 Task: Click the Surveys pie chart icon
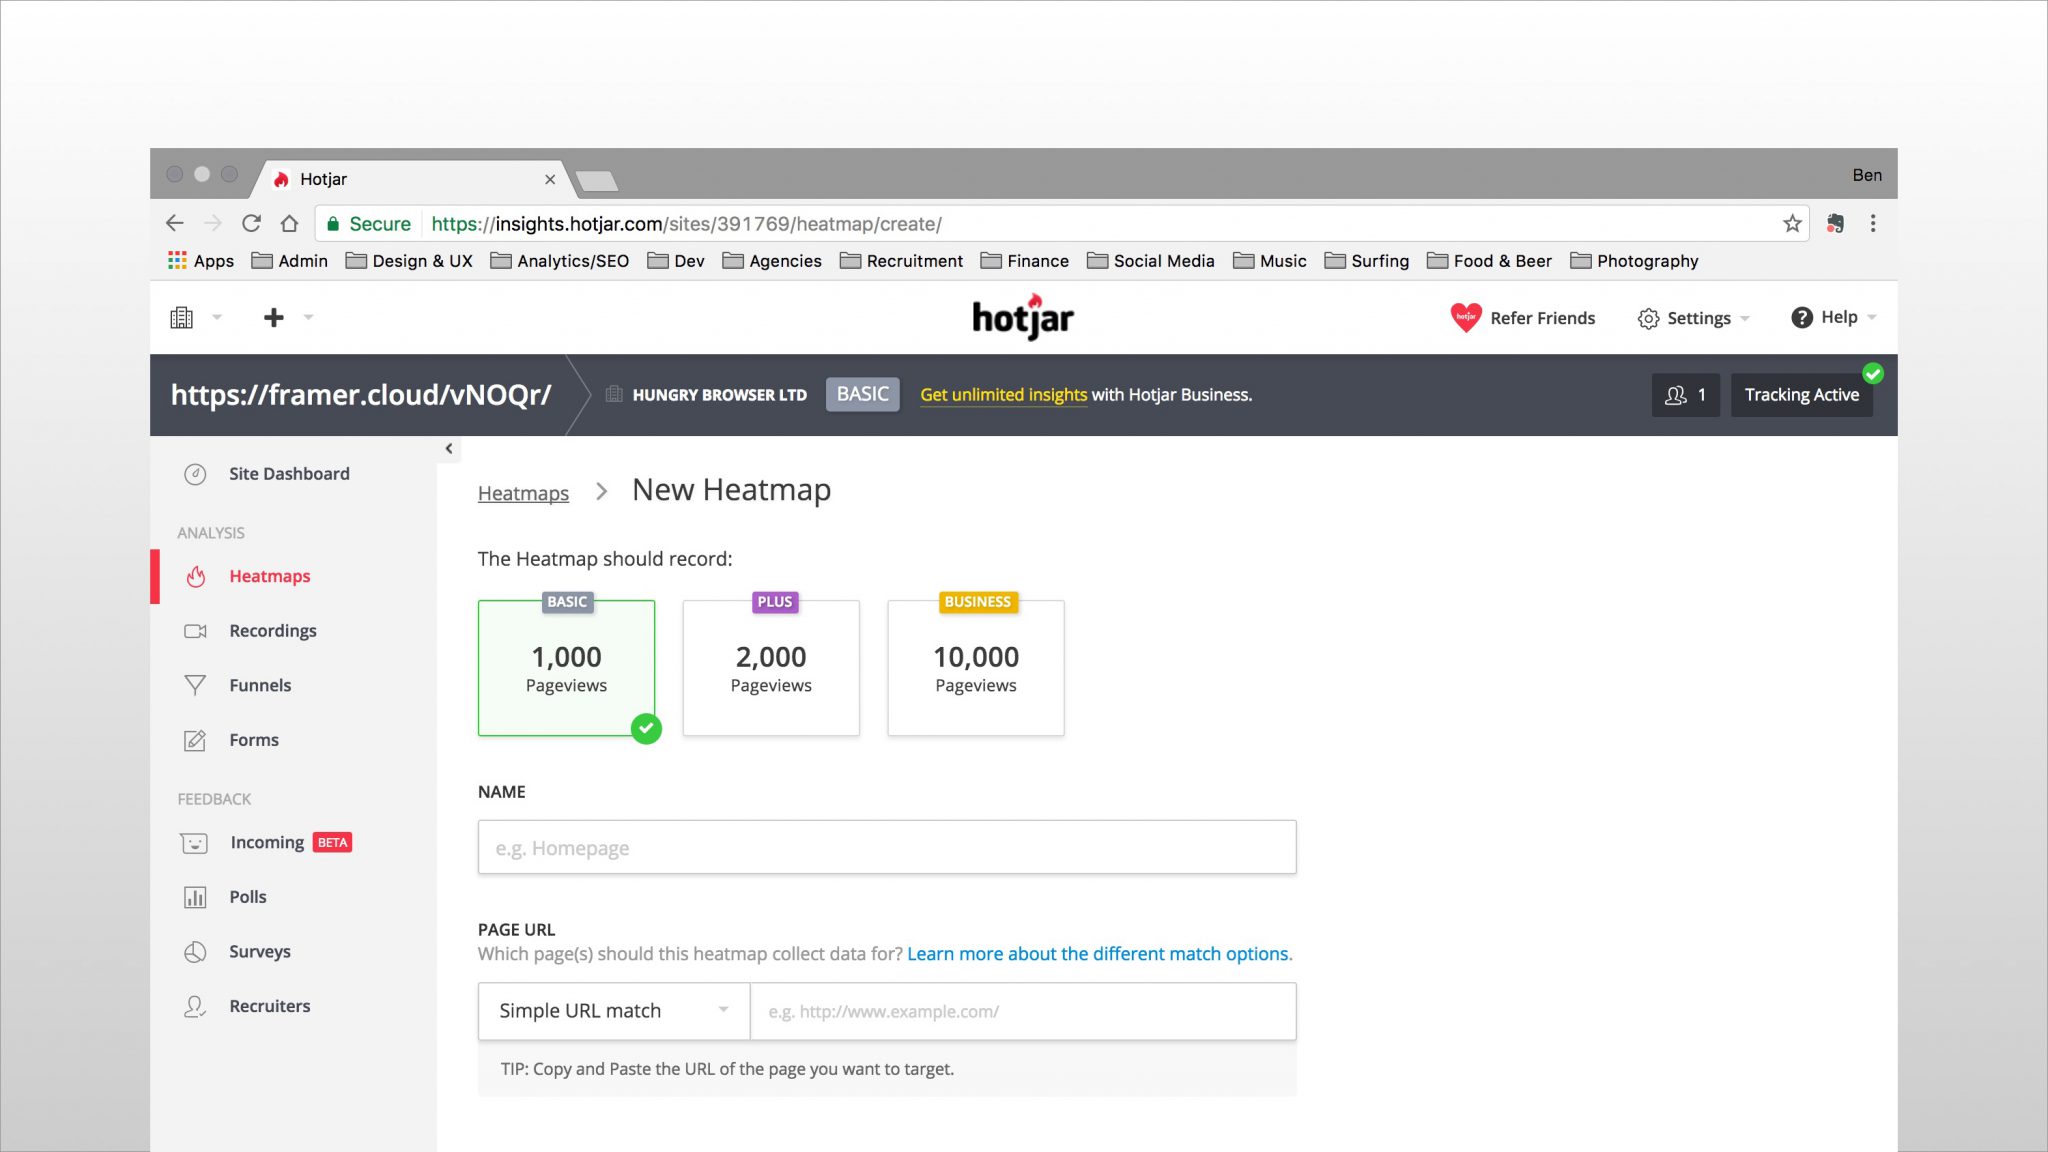[x=195, y=952]
